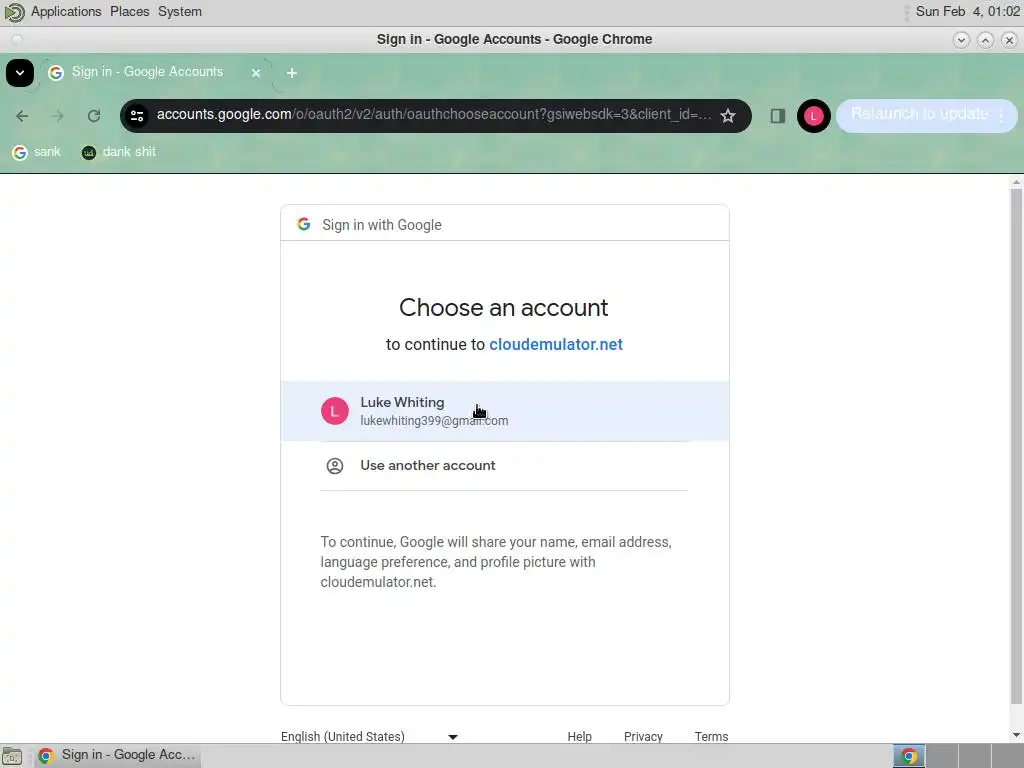Viewport: 1024px width, 768px height.
Task: Close the Sign in - Google Accounts tab
Action: pos(256,72)
